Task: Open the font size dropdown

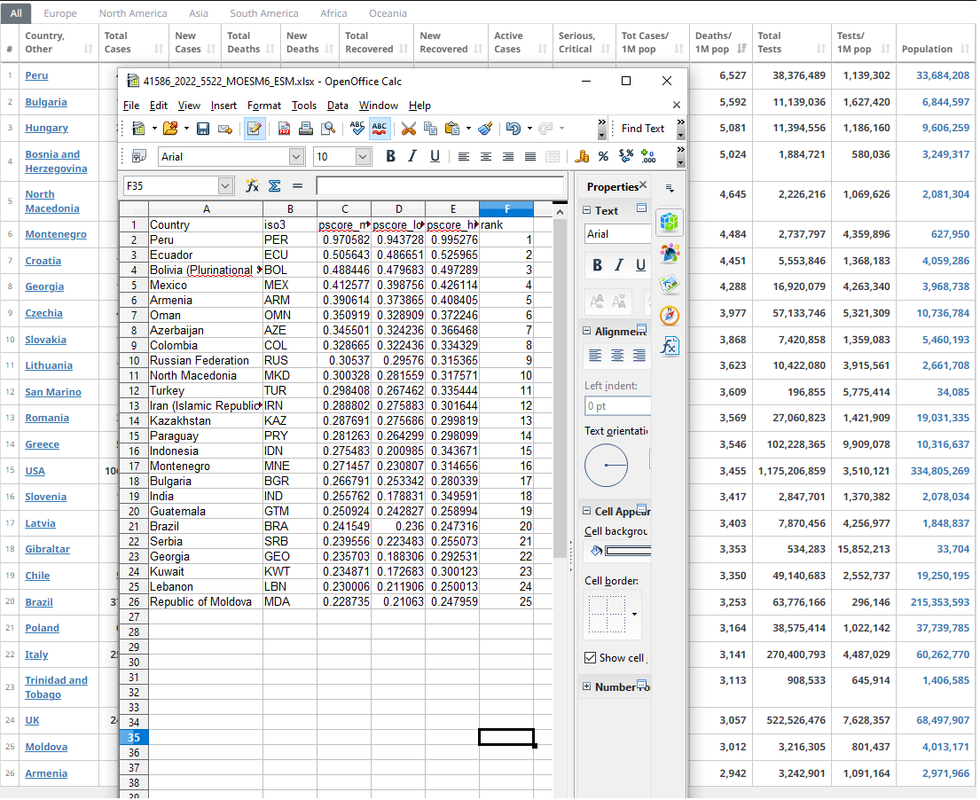Action: click(x=363, y=156)
